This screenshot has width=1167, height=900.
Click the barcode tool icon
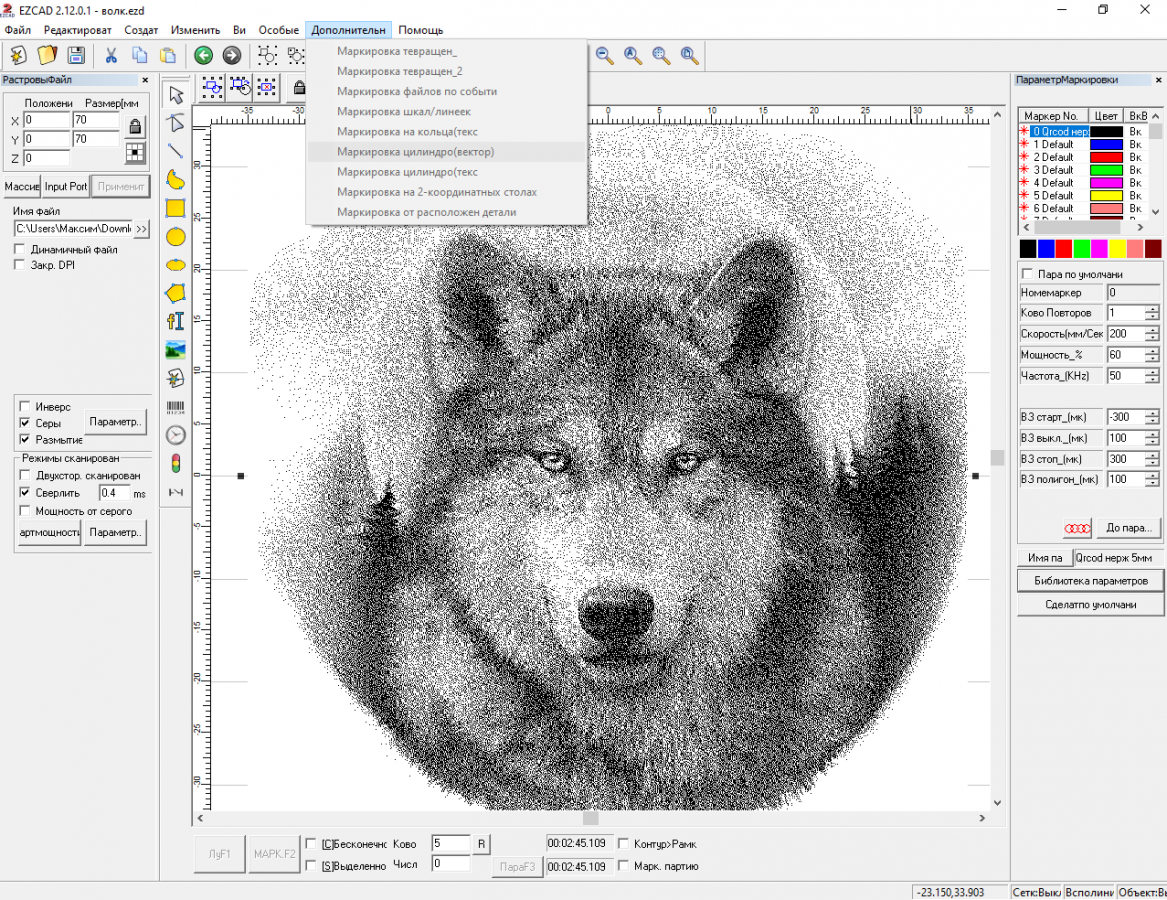(176, 407)
